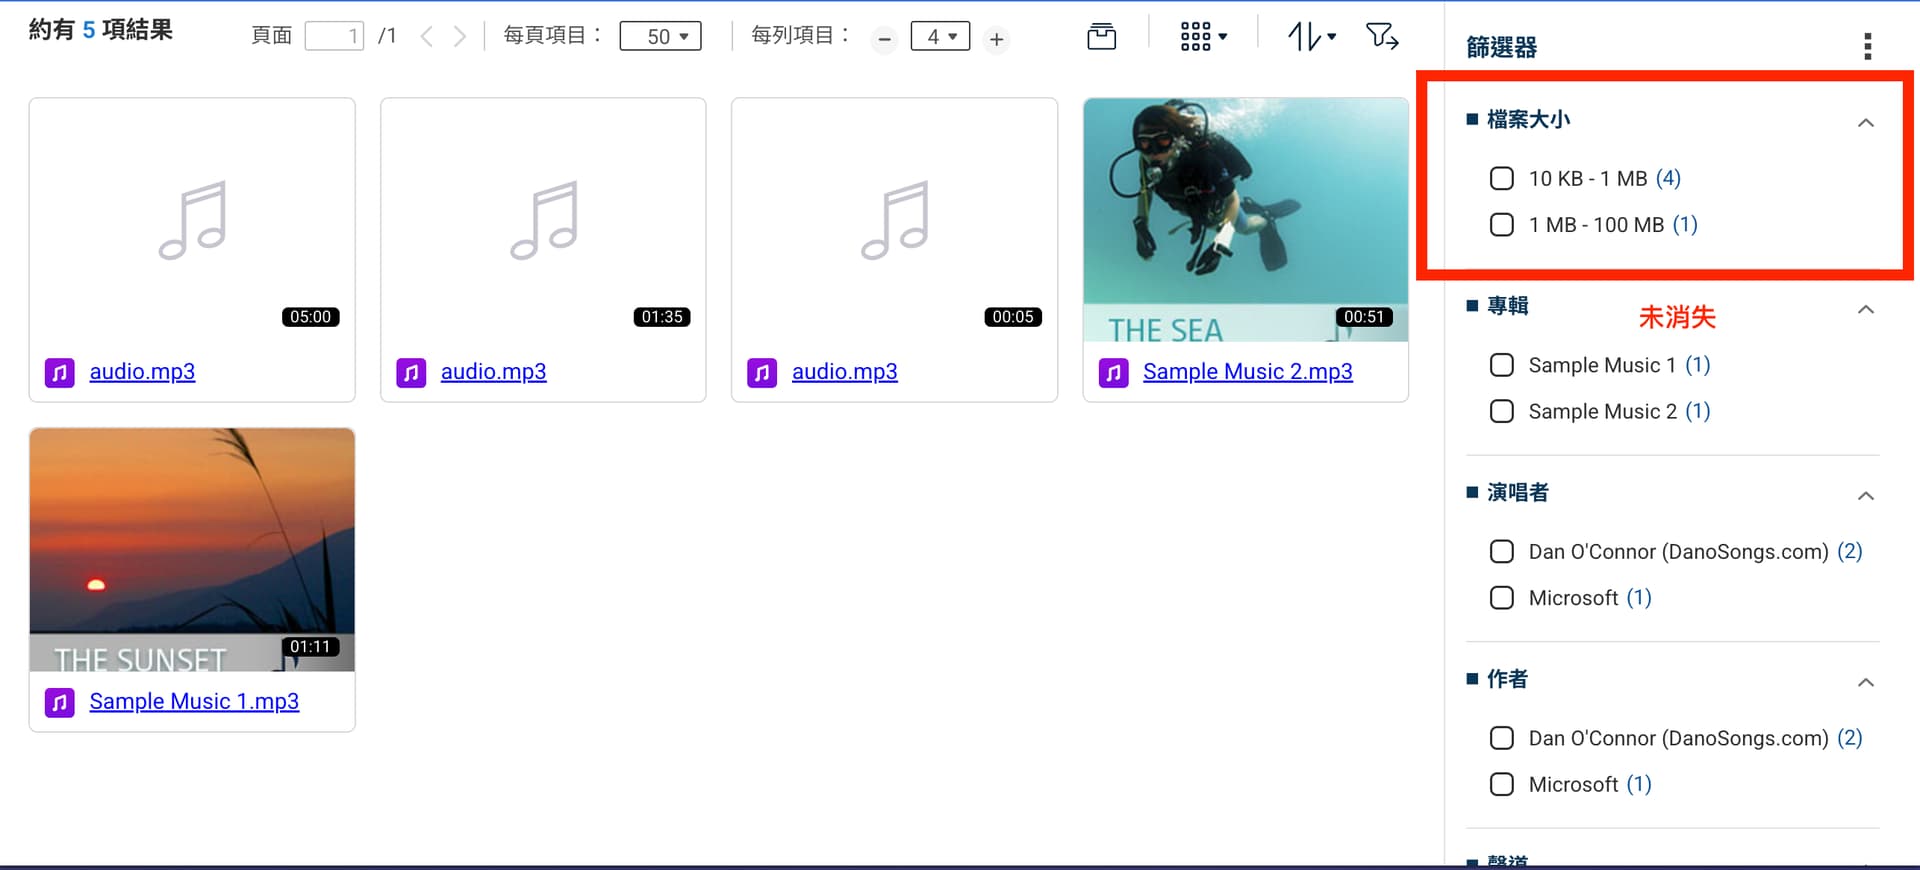This screenshot has height=870, width=1920.
Task: Click the filter funnel icon
Action: 1382,37
